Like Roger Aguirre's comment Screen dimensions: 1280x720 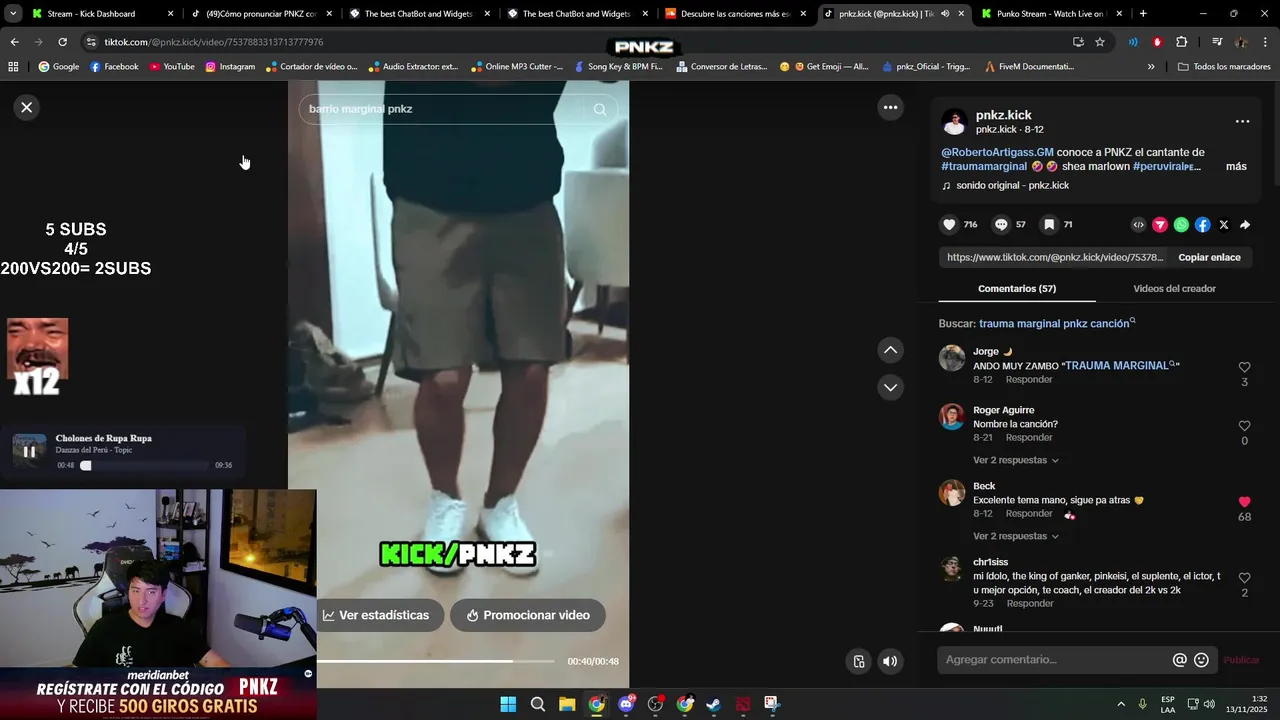(1244, 426)
